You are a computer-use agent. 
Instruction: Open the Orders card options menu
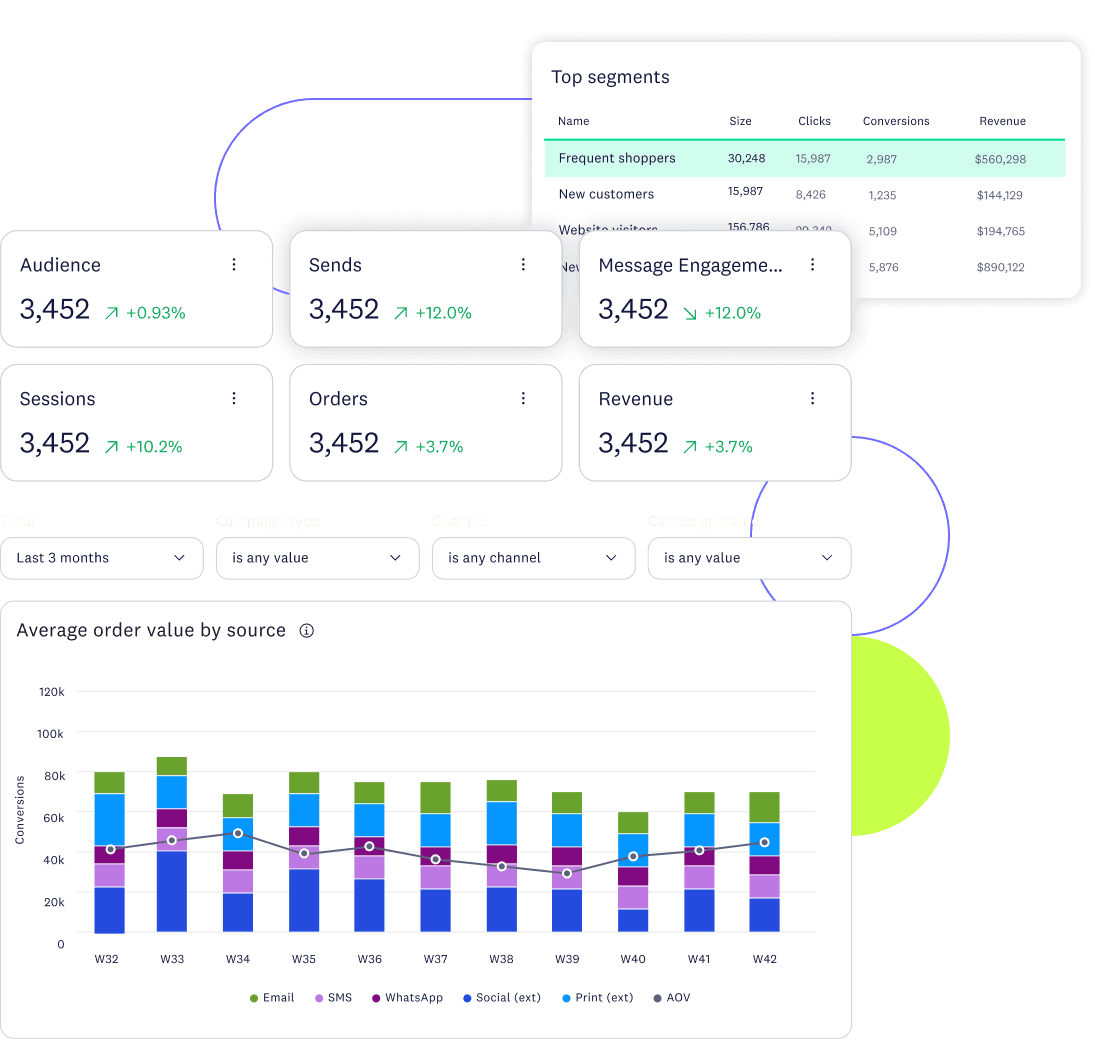click(523, 398)
